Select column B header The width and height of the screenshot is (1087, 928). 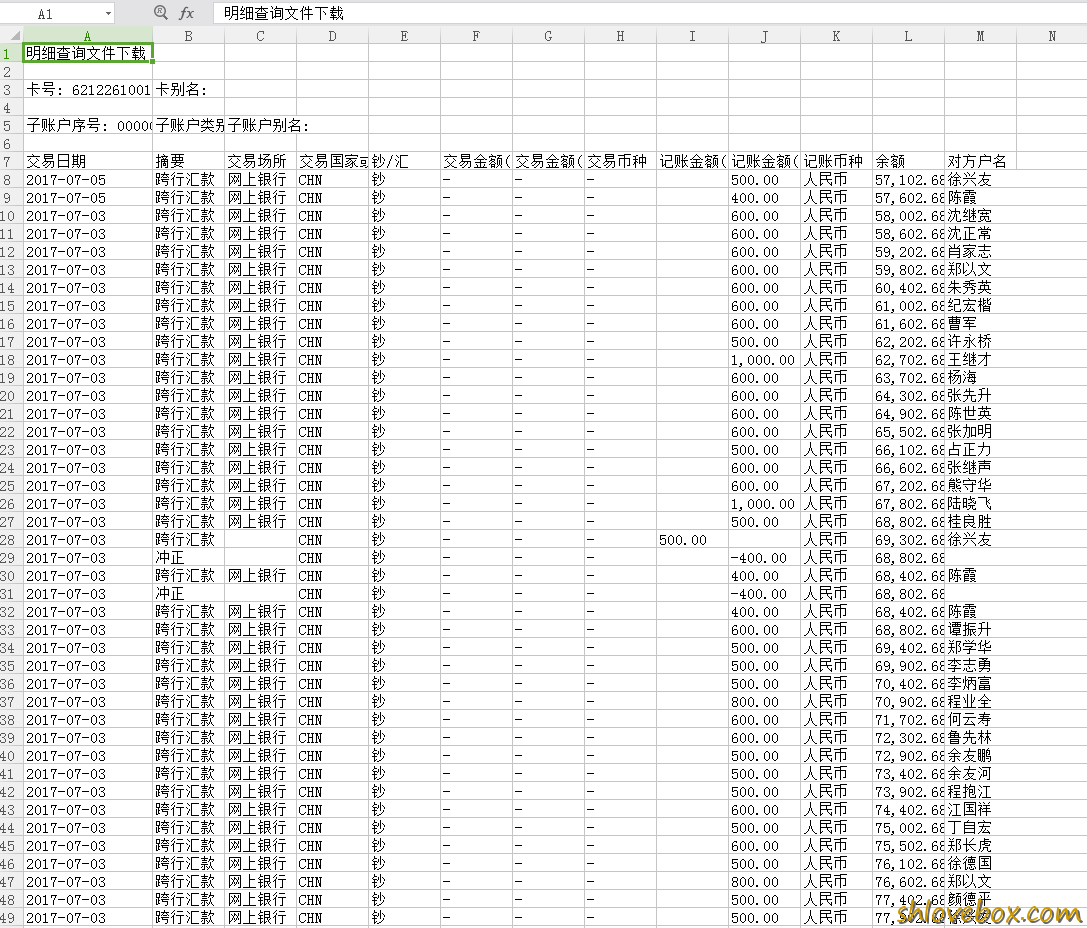coord(189,36)
